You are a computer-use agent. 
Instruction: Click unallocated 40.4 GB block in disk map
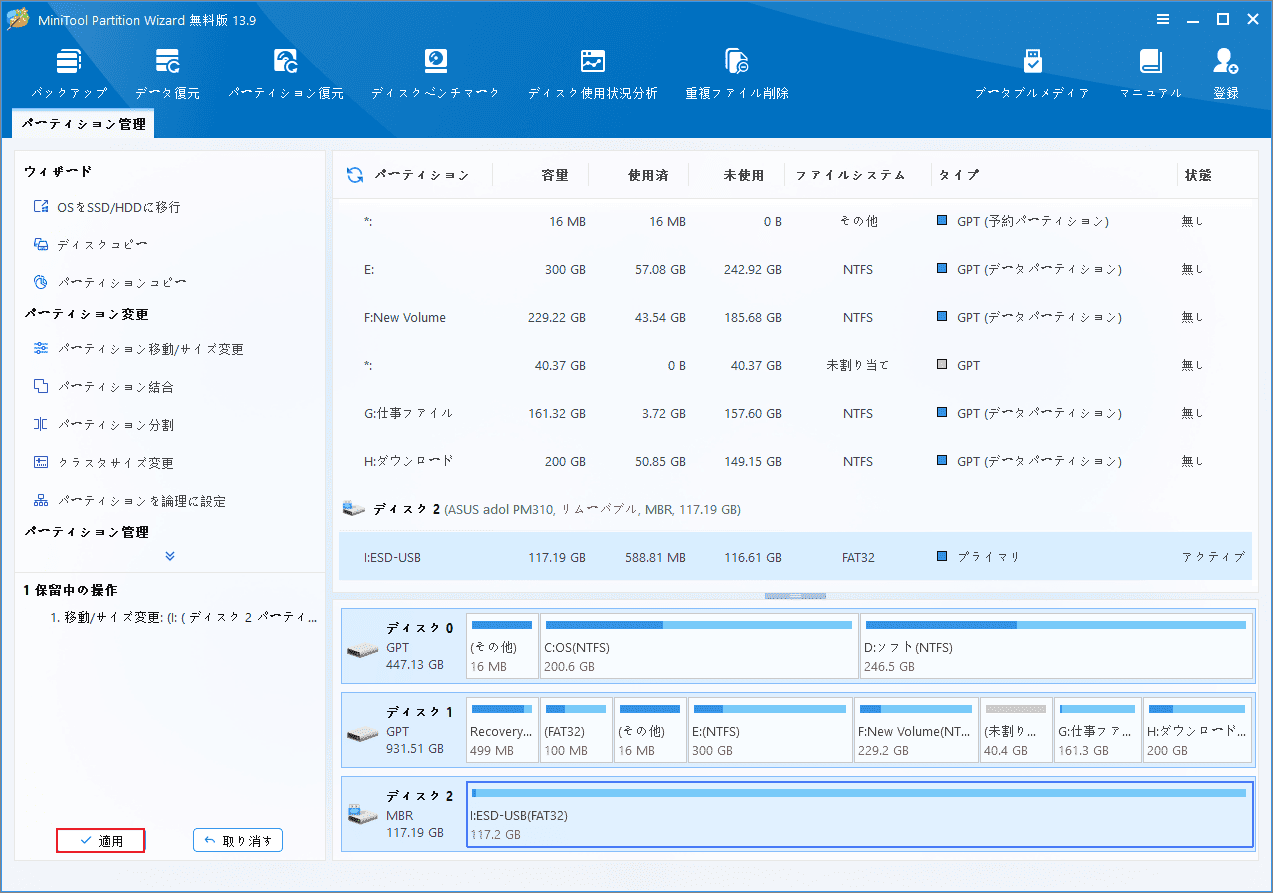pos(1016,731)
